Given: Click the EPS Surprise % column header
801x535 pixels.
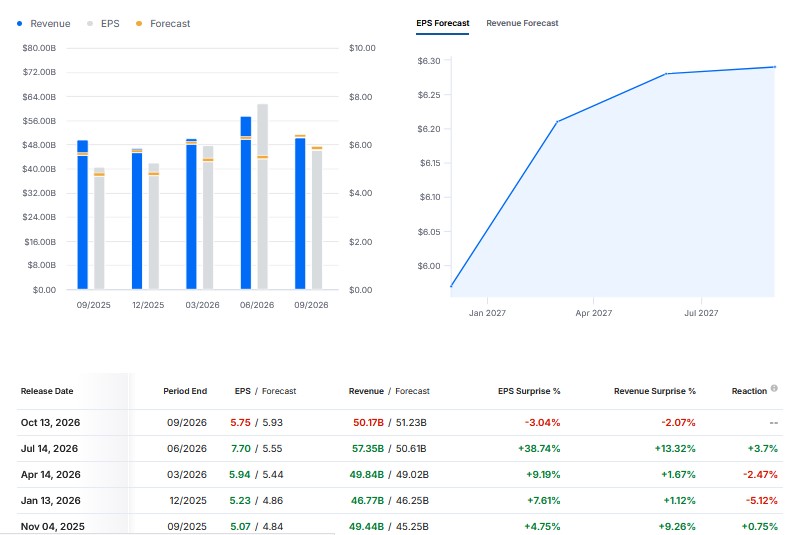Looking at the screenshot, I should click(529, 391).
